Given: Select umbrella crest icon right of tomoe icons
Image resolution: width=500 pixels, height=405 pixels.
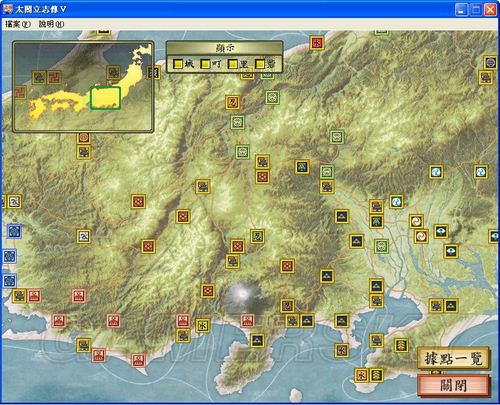Looking at the screenshot, I should click(x=441, y=231).
